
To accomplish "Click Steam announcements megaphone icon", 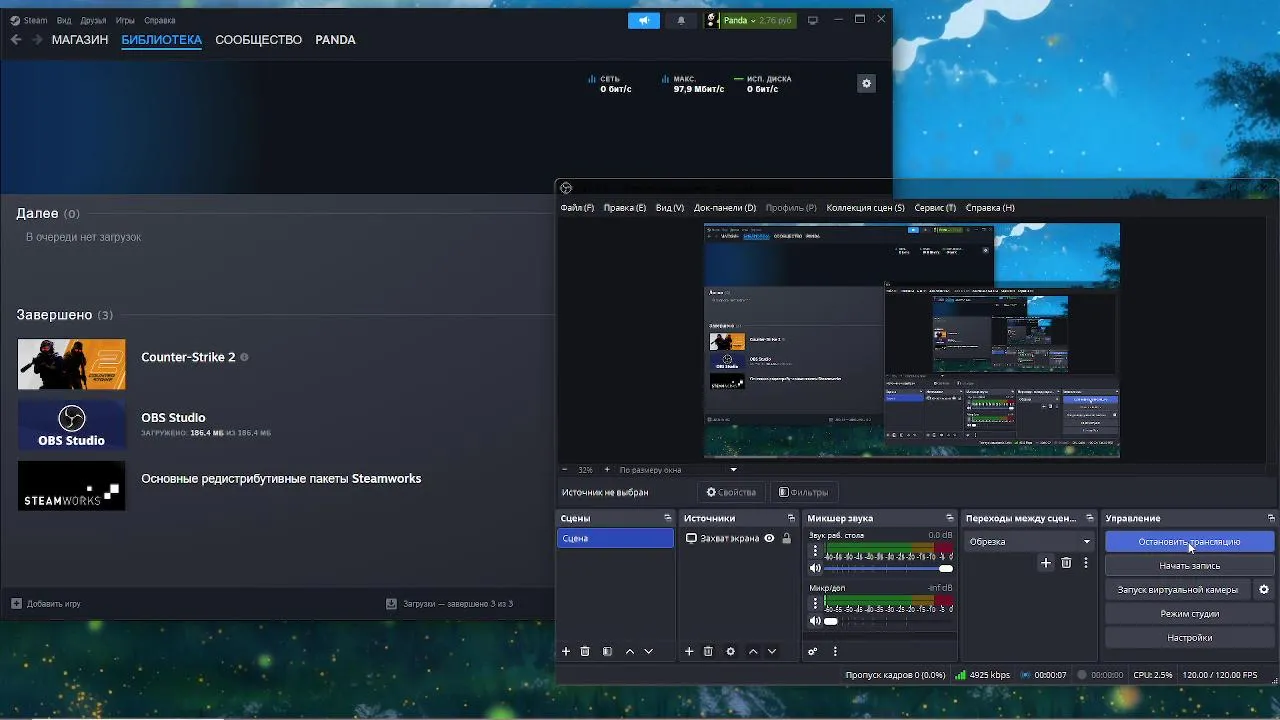I will [644, 20].
